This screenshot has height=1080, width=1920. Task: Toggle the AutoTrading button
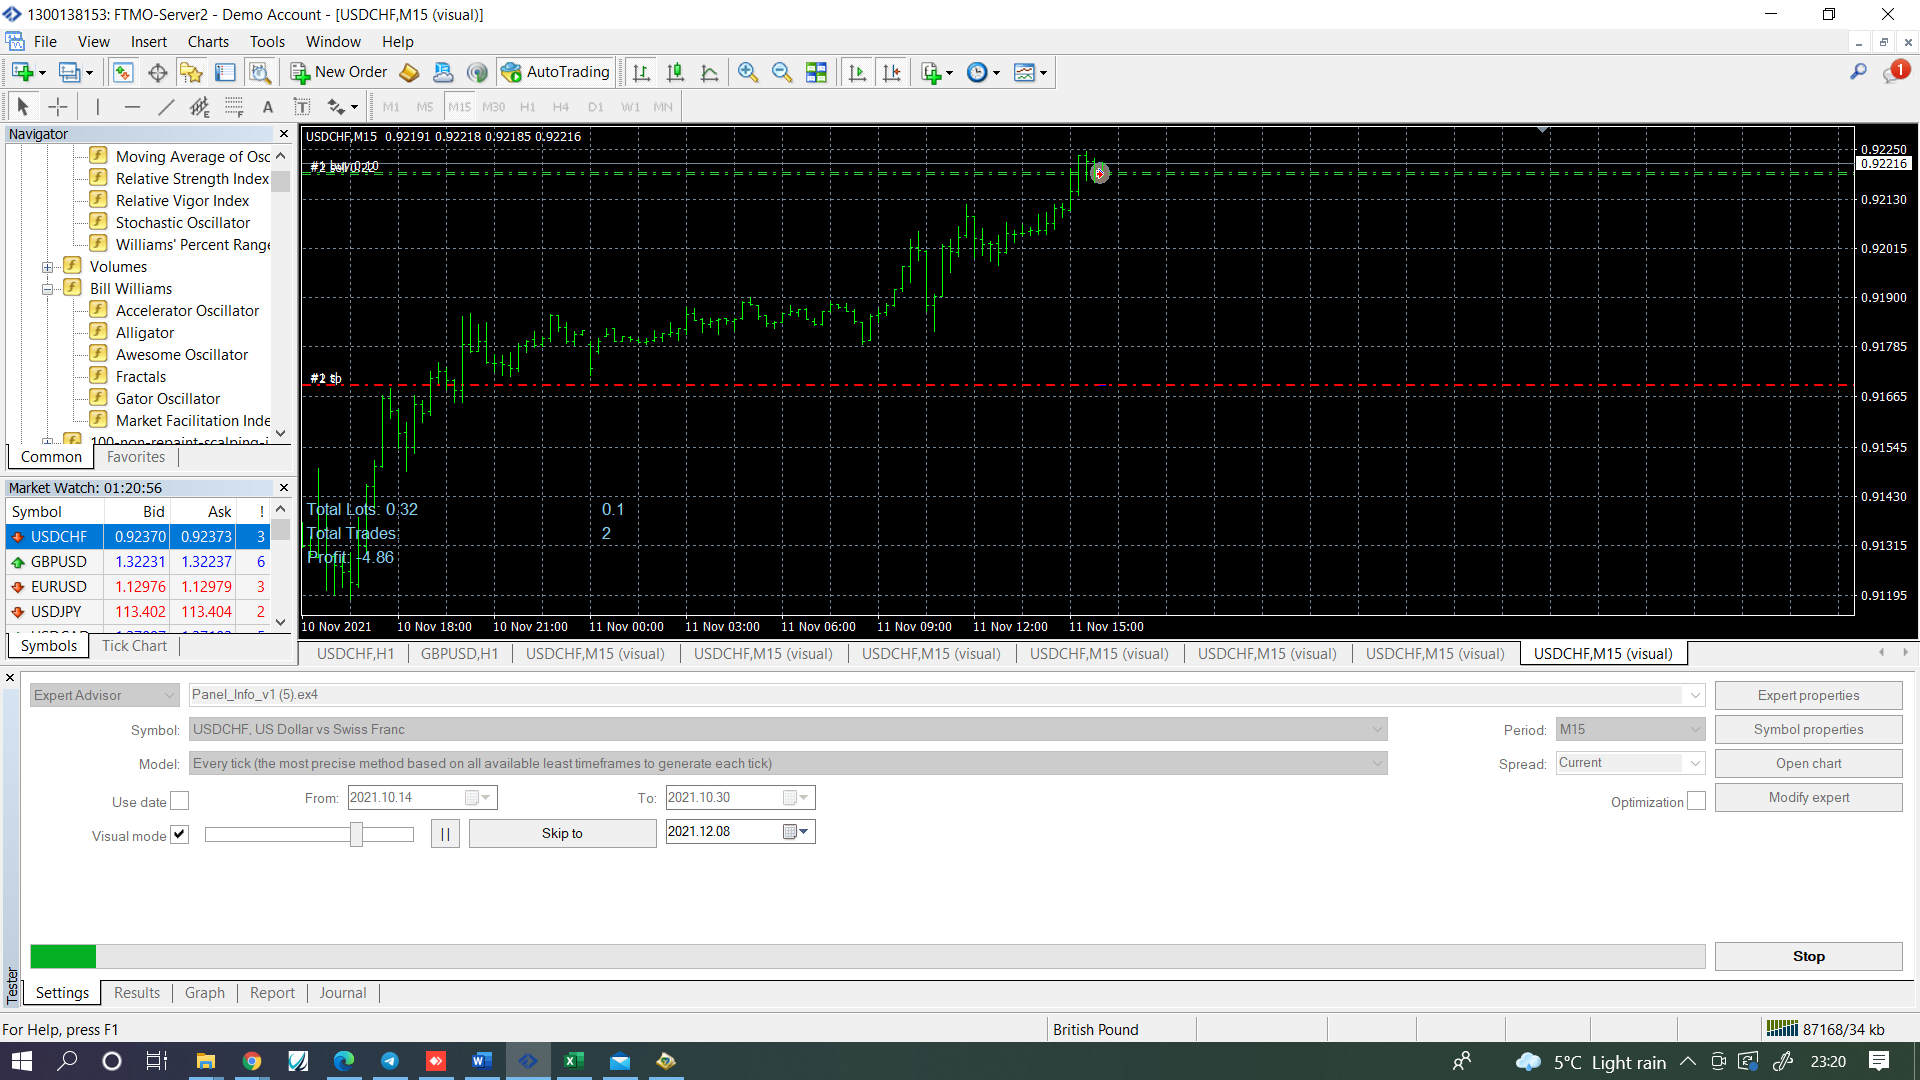556,72
